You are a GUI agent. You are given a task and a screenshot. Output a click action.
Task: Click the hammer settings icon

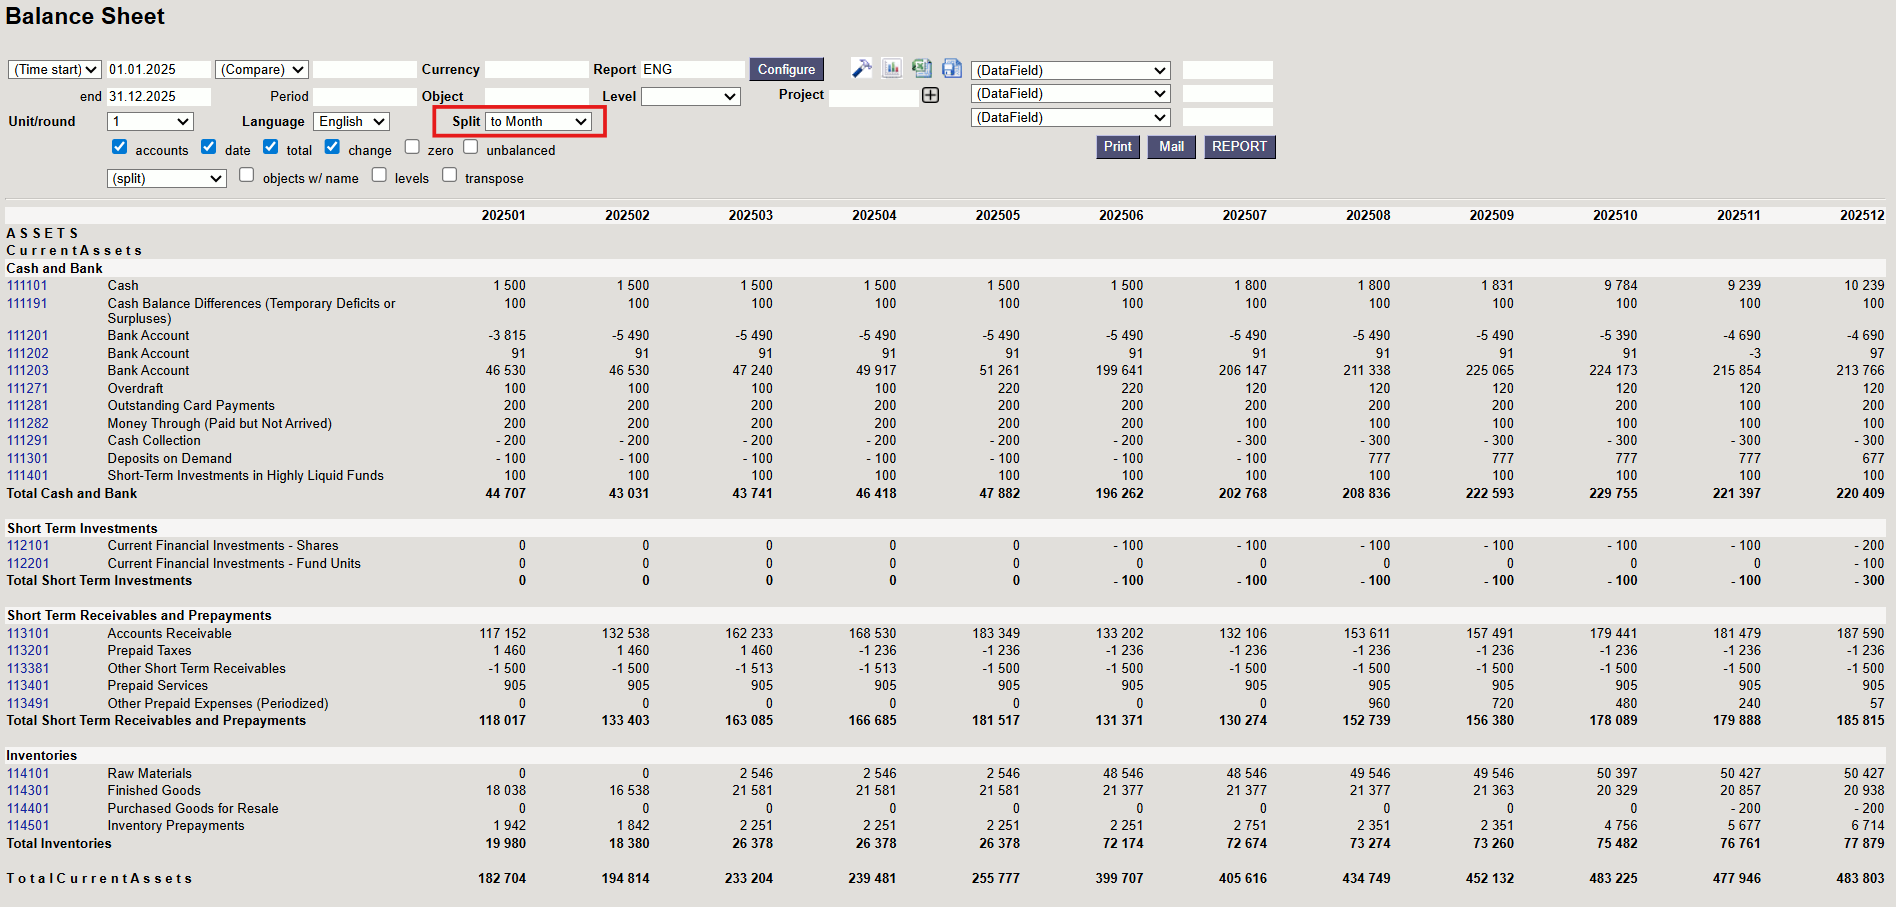tap(861, 68)
